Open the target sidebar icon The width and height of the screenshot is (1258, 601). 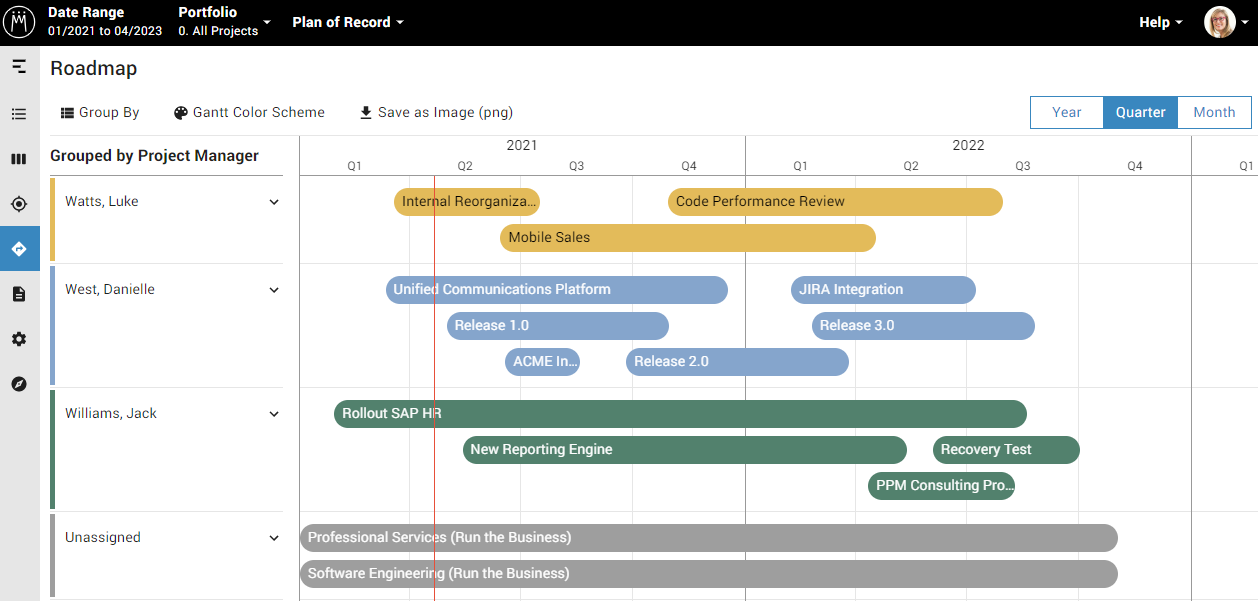tap(19, 204)
